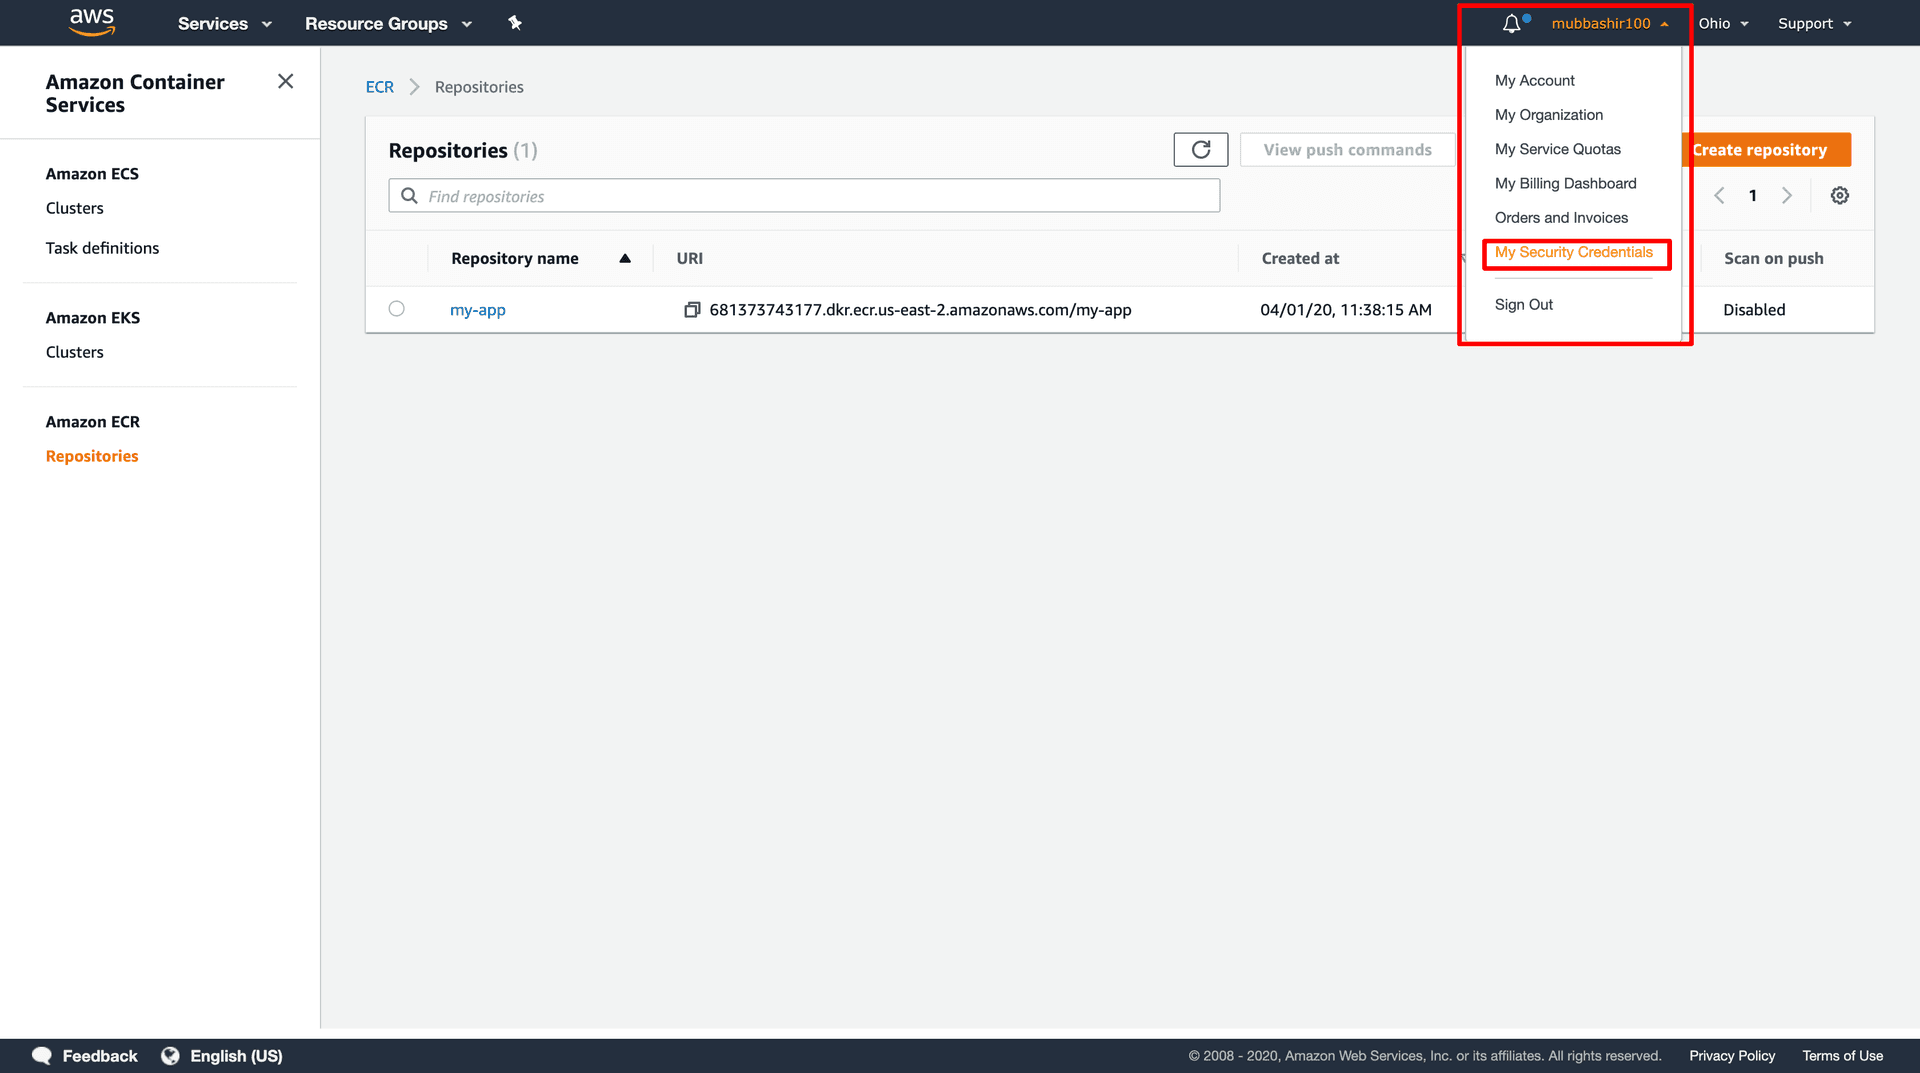The height and width of the screenshot is (1073, 1920).
Task: Click the Repositories breadcrumb text
Action: [479, 87]
